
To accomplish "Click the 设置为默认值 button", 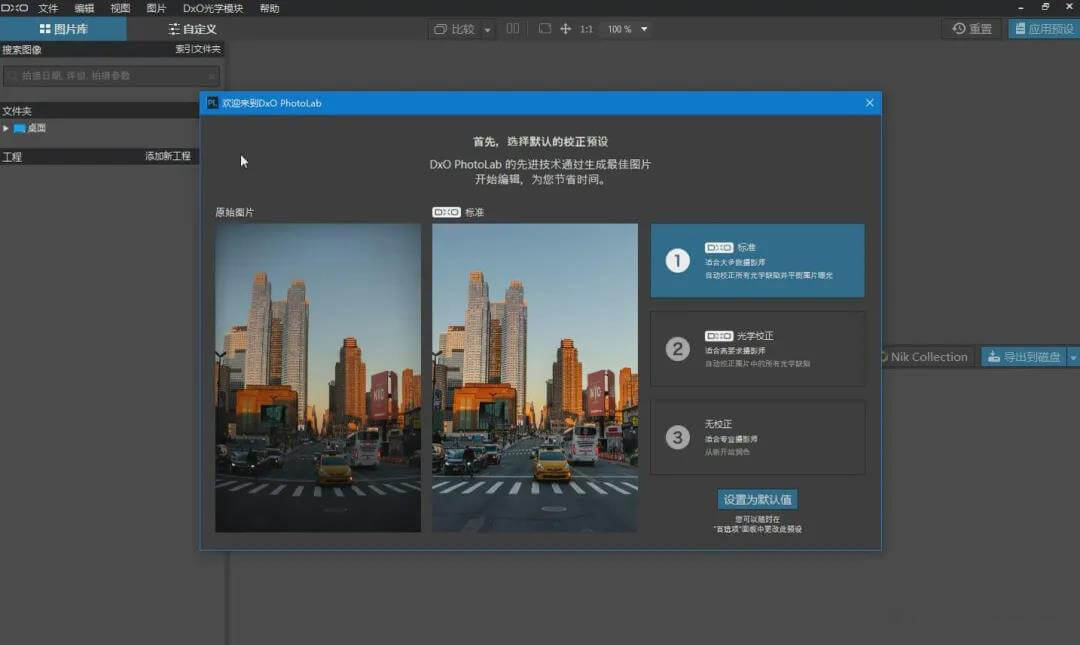I will point(758,500).
